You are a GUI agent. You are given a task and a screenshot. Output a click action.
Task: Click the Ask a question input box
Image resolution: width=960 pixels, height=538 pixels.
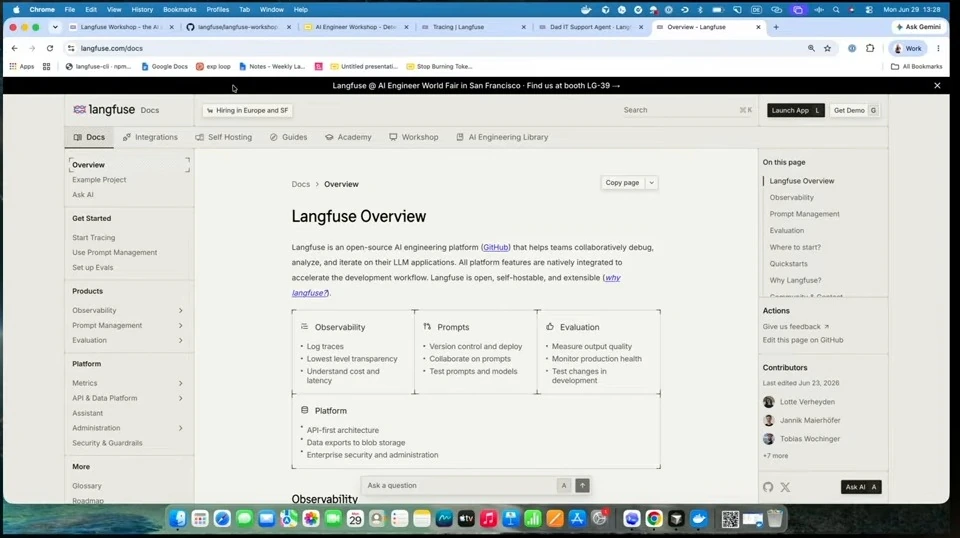coord(460,485)
